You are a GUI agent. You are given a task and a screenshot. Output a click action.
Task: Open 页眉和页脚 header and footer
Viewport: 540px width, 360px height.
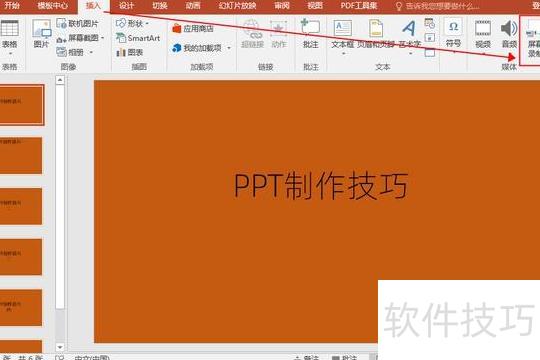pos(375,33)
